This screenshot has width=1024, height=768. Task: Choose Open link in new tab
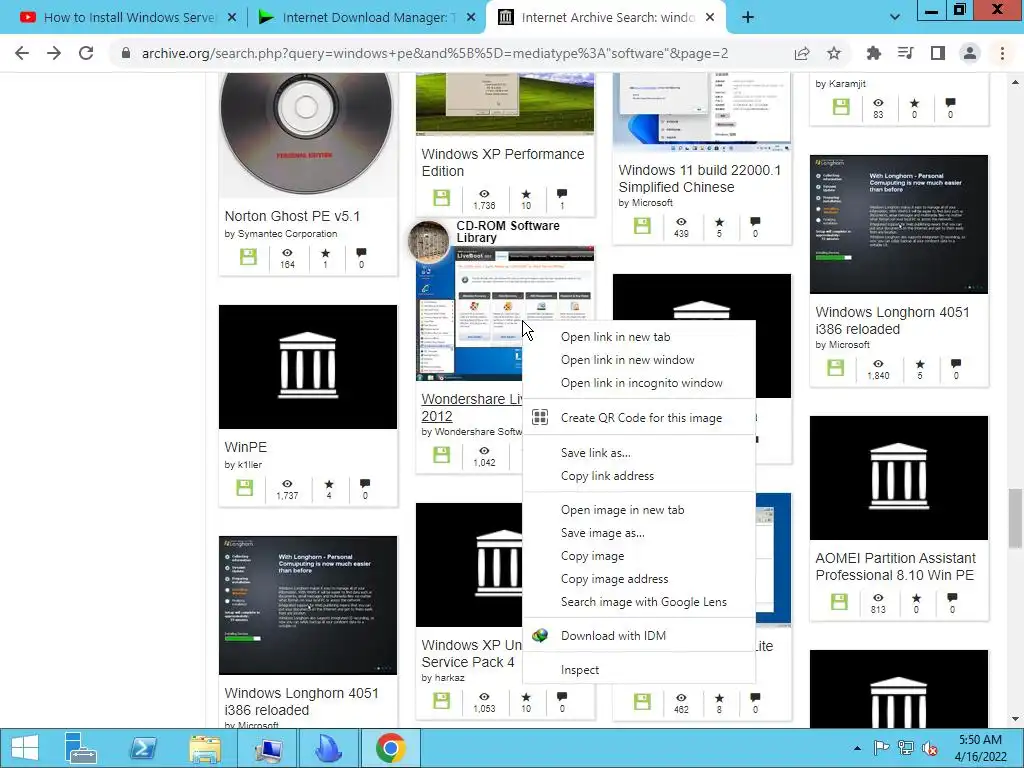pyautogui.click(x=639, y=337)
